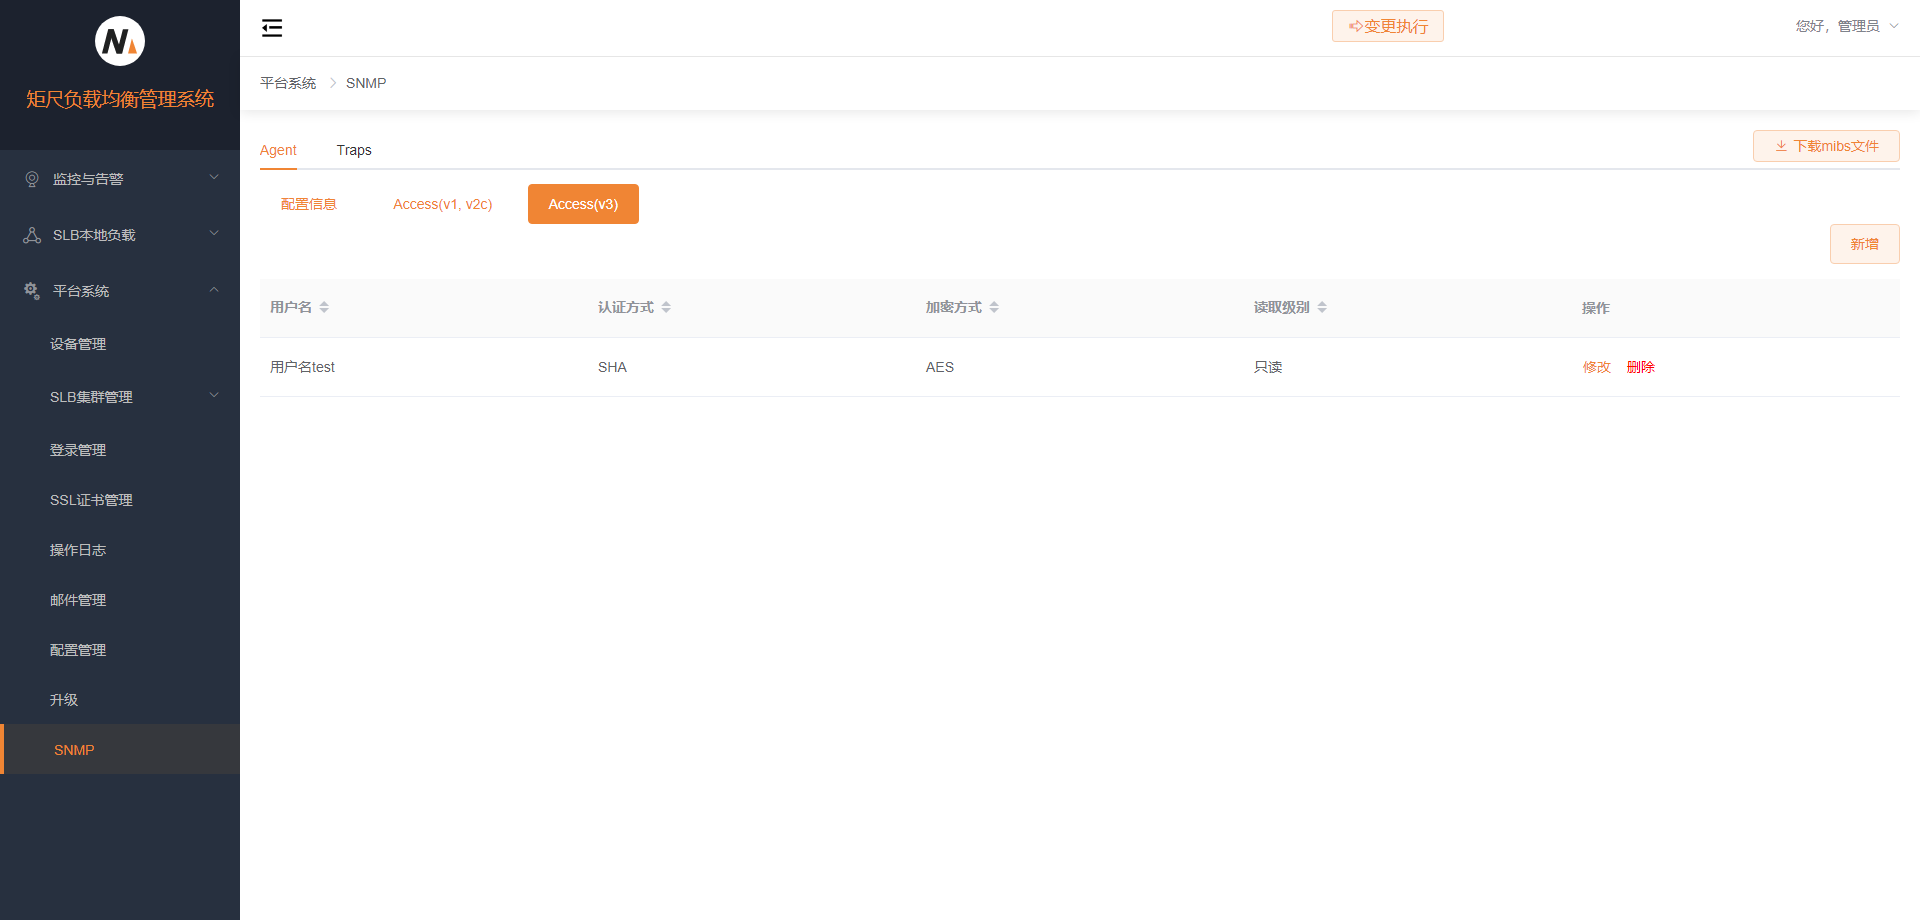1920x920 pixels.
Task: Switch to the Traps tab
Action: 354,150
